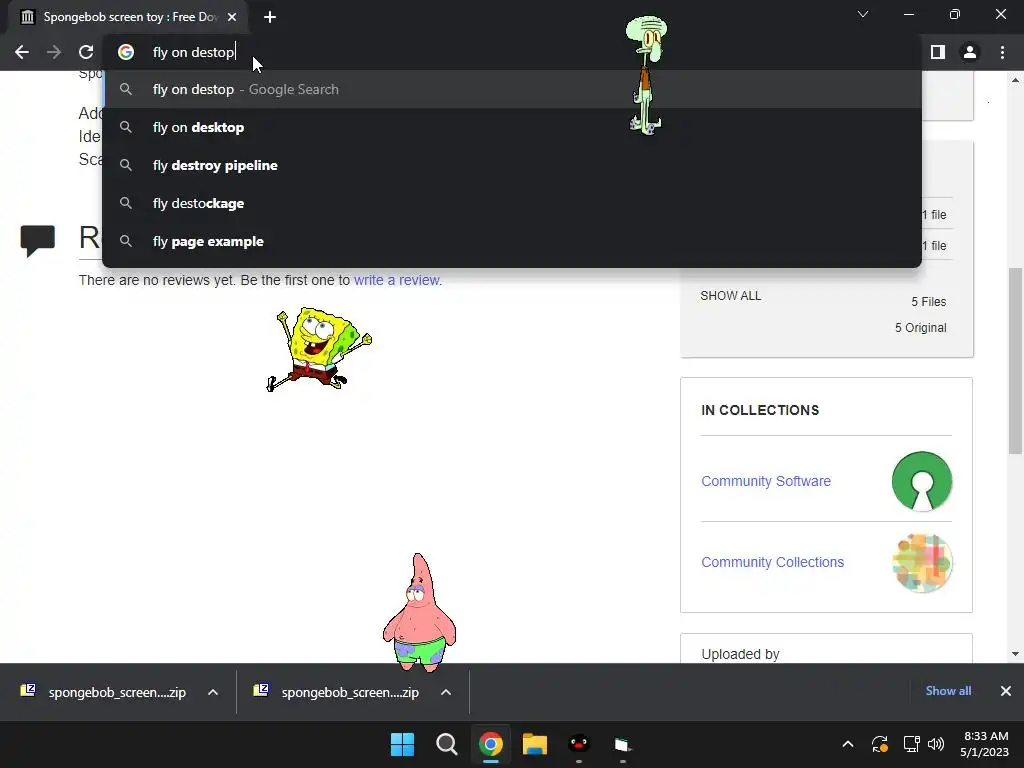The width and height of the screenshot is (1024, 768).
Task: Choose the 'fly on desktop' suggestion
Action: (512, 127)
